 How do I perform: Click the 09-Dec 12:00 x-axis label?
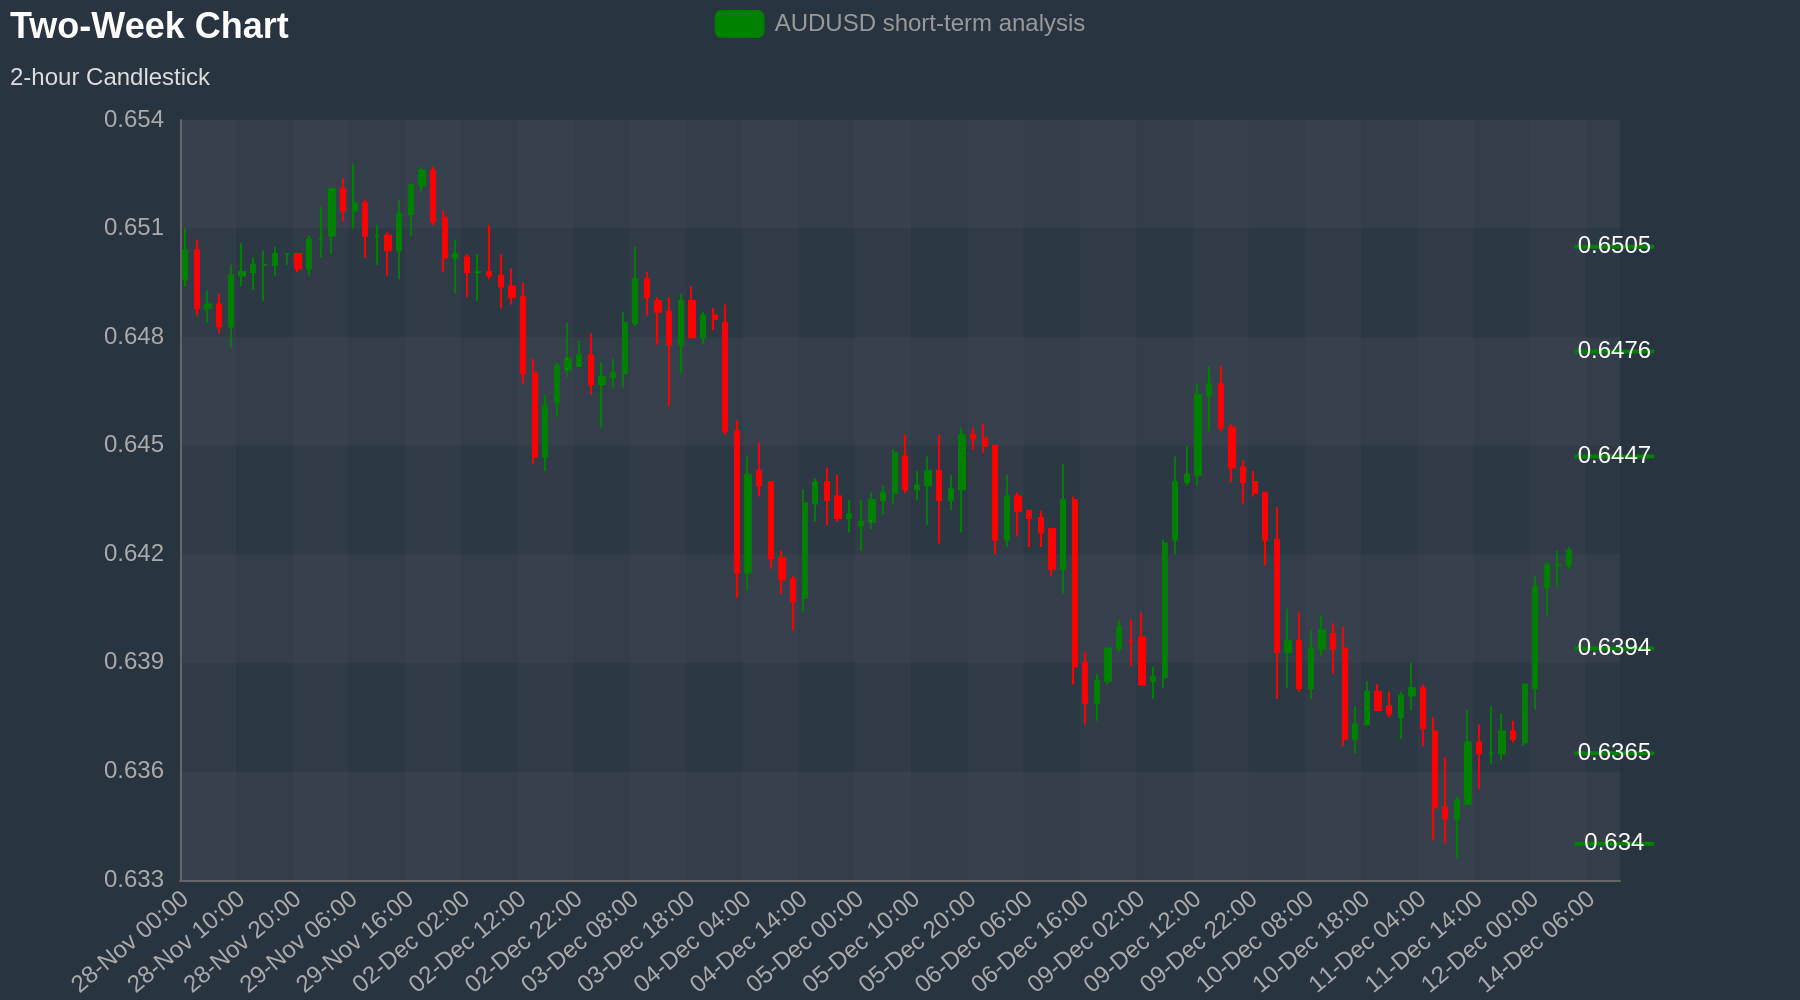(x=1142, y=941)
